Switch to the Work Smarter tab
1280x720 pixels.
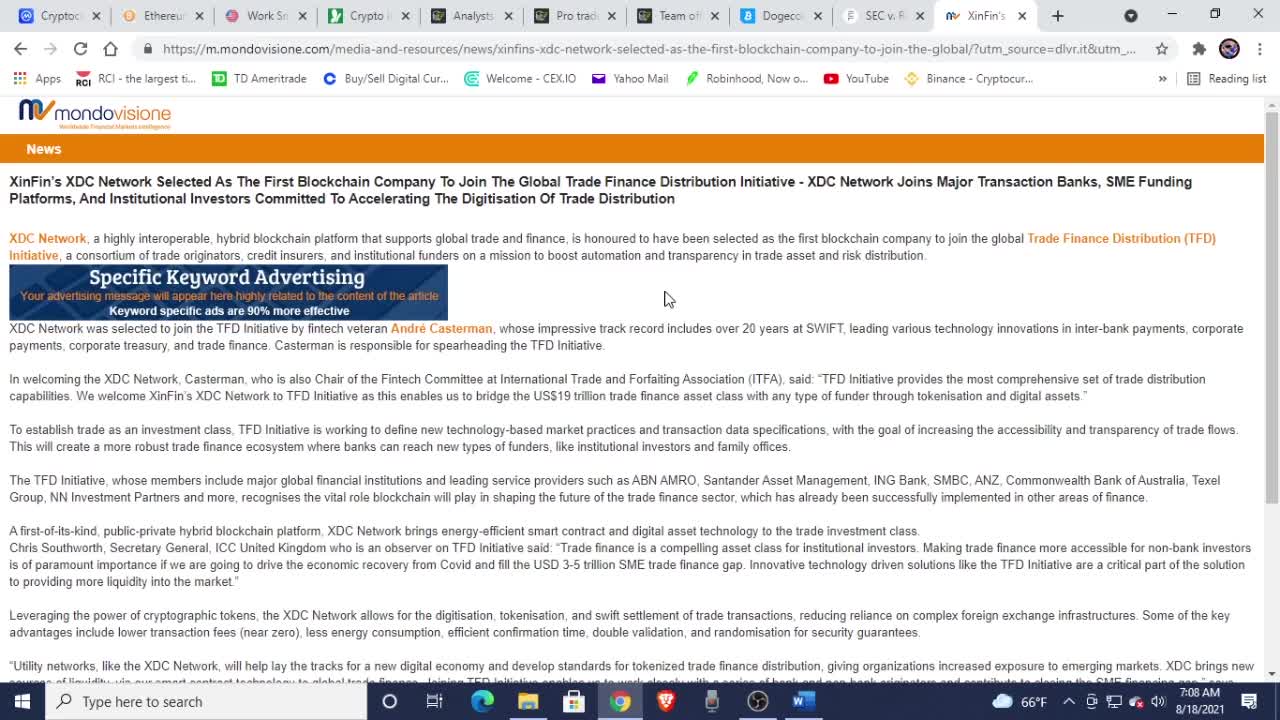click(x=265, y=16)
